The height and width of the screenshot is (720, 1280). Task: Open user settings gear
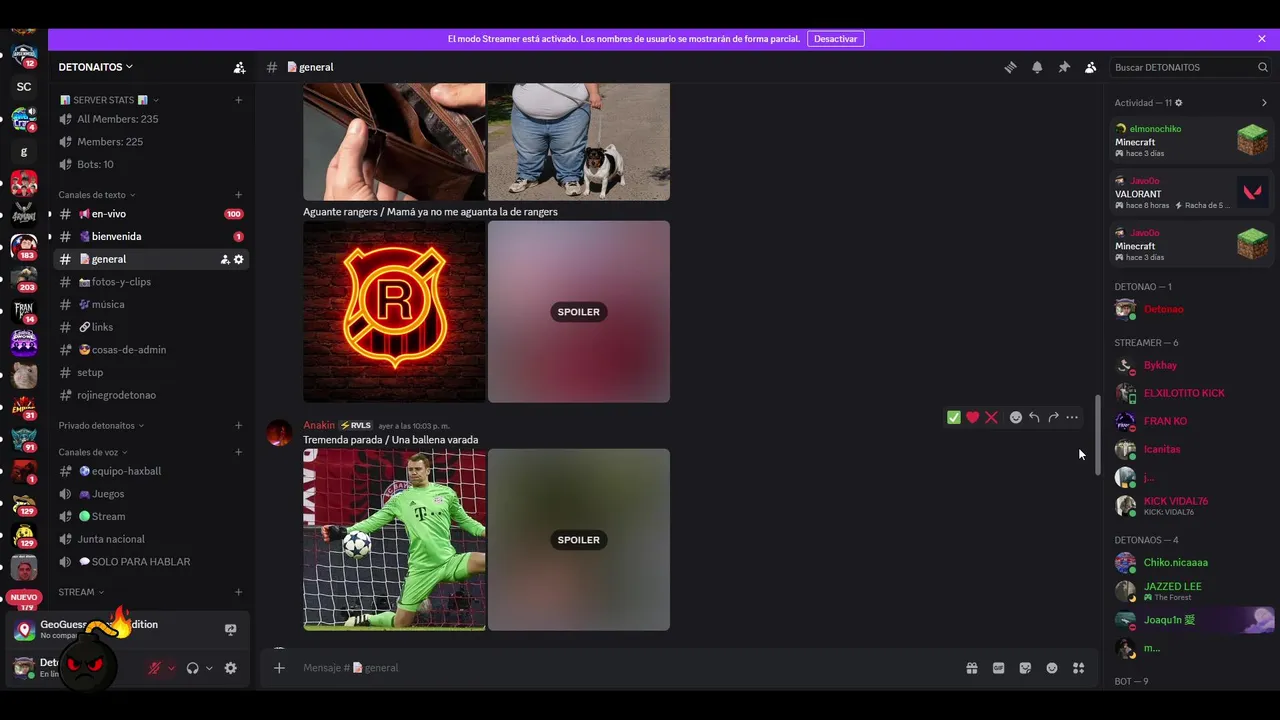pyautogui.click(x=231, y=668)
